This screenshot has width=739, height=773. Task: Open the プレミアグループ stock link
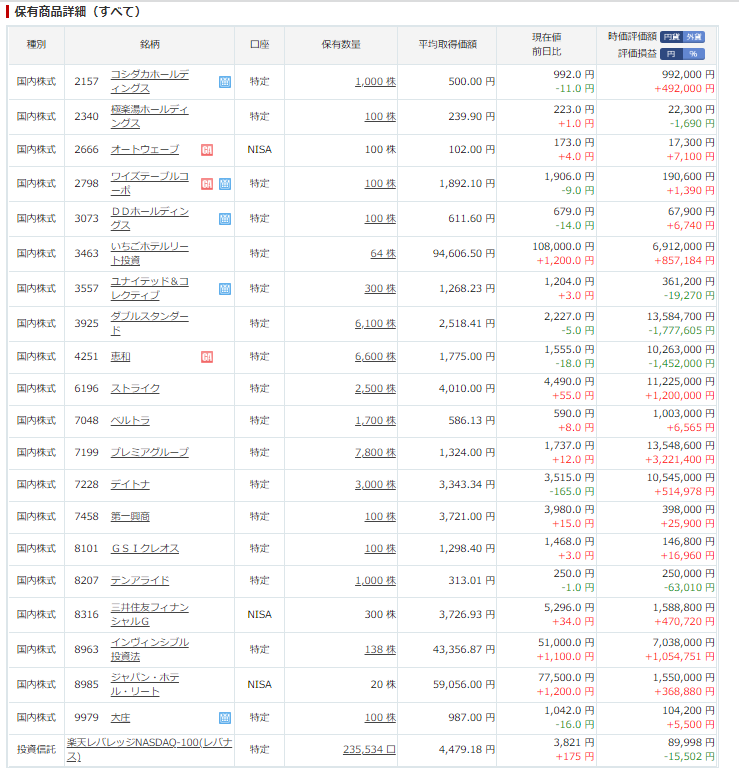tap(149, 453)
